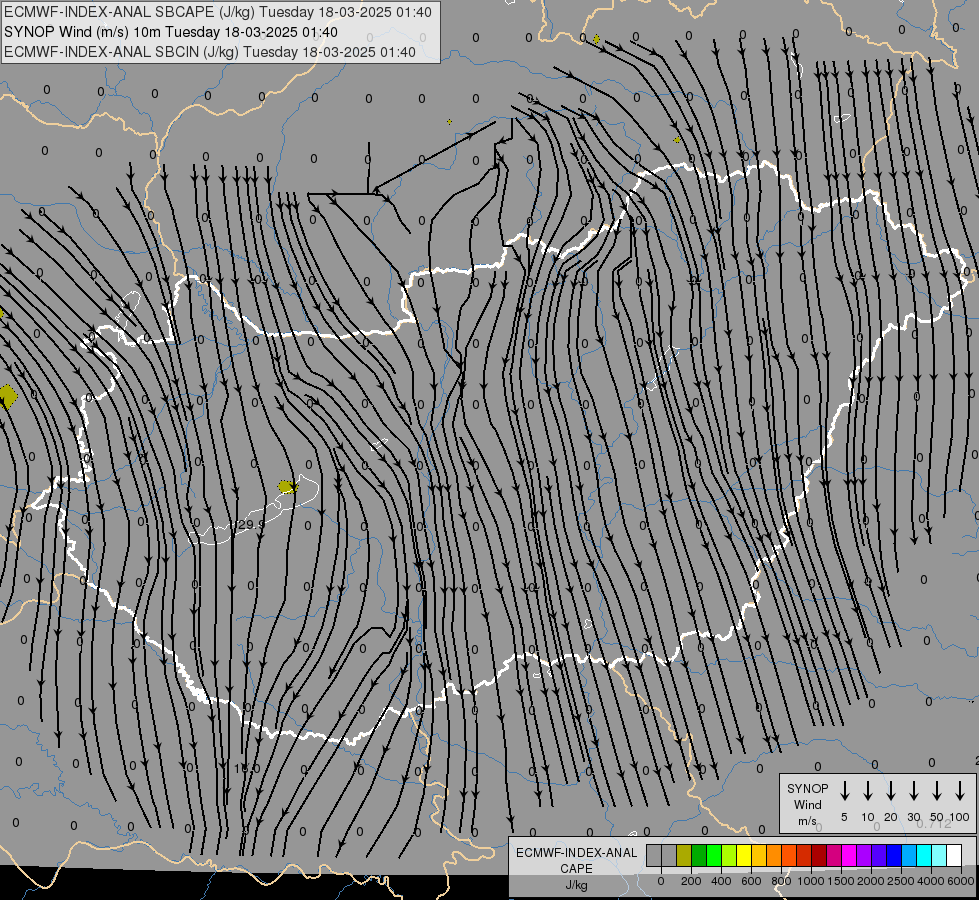Select the bright green CAPE legend swatch
Screen dimensions: 979x900
click(714, 855)
